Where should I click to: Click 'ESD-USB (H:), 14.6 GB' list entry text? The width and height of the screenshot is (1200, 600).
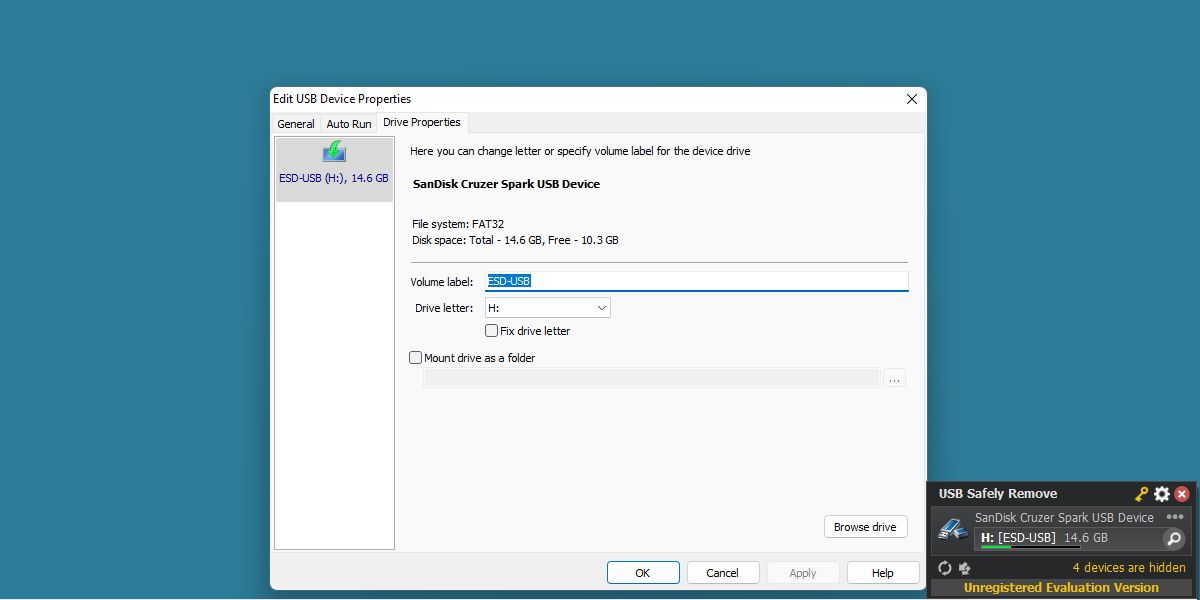coord(334,178)
